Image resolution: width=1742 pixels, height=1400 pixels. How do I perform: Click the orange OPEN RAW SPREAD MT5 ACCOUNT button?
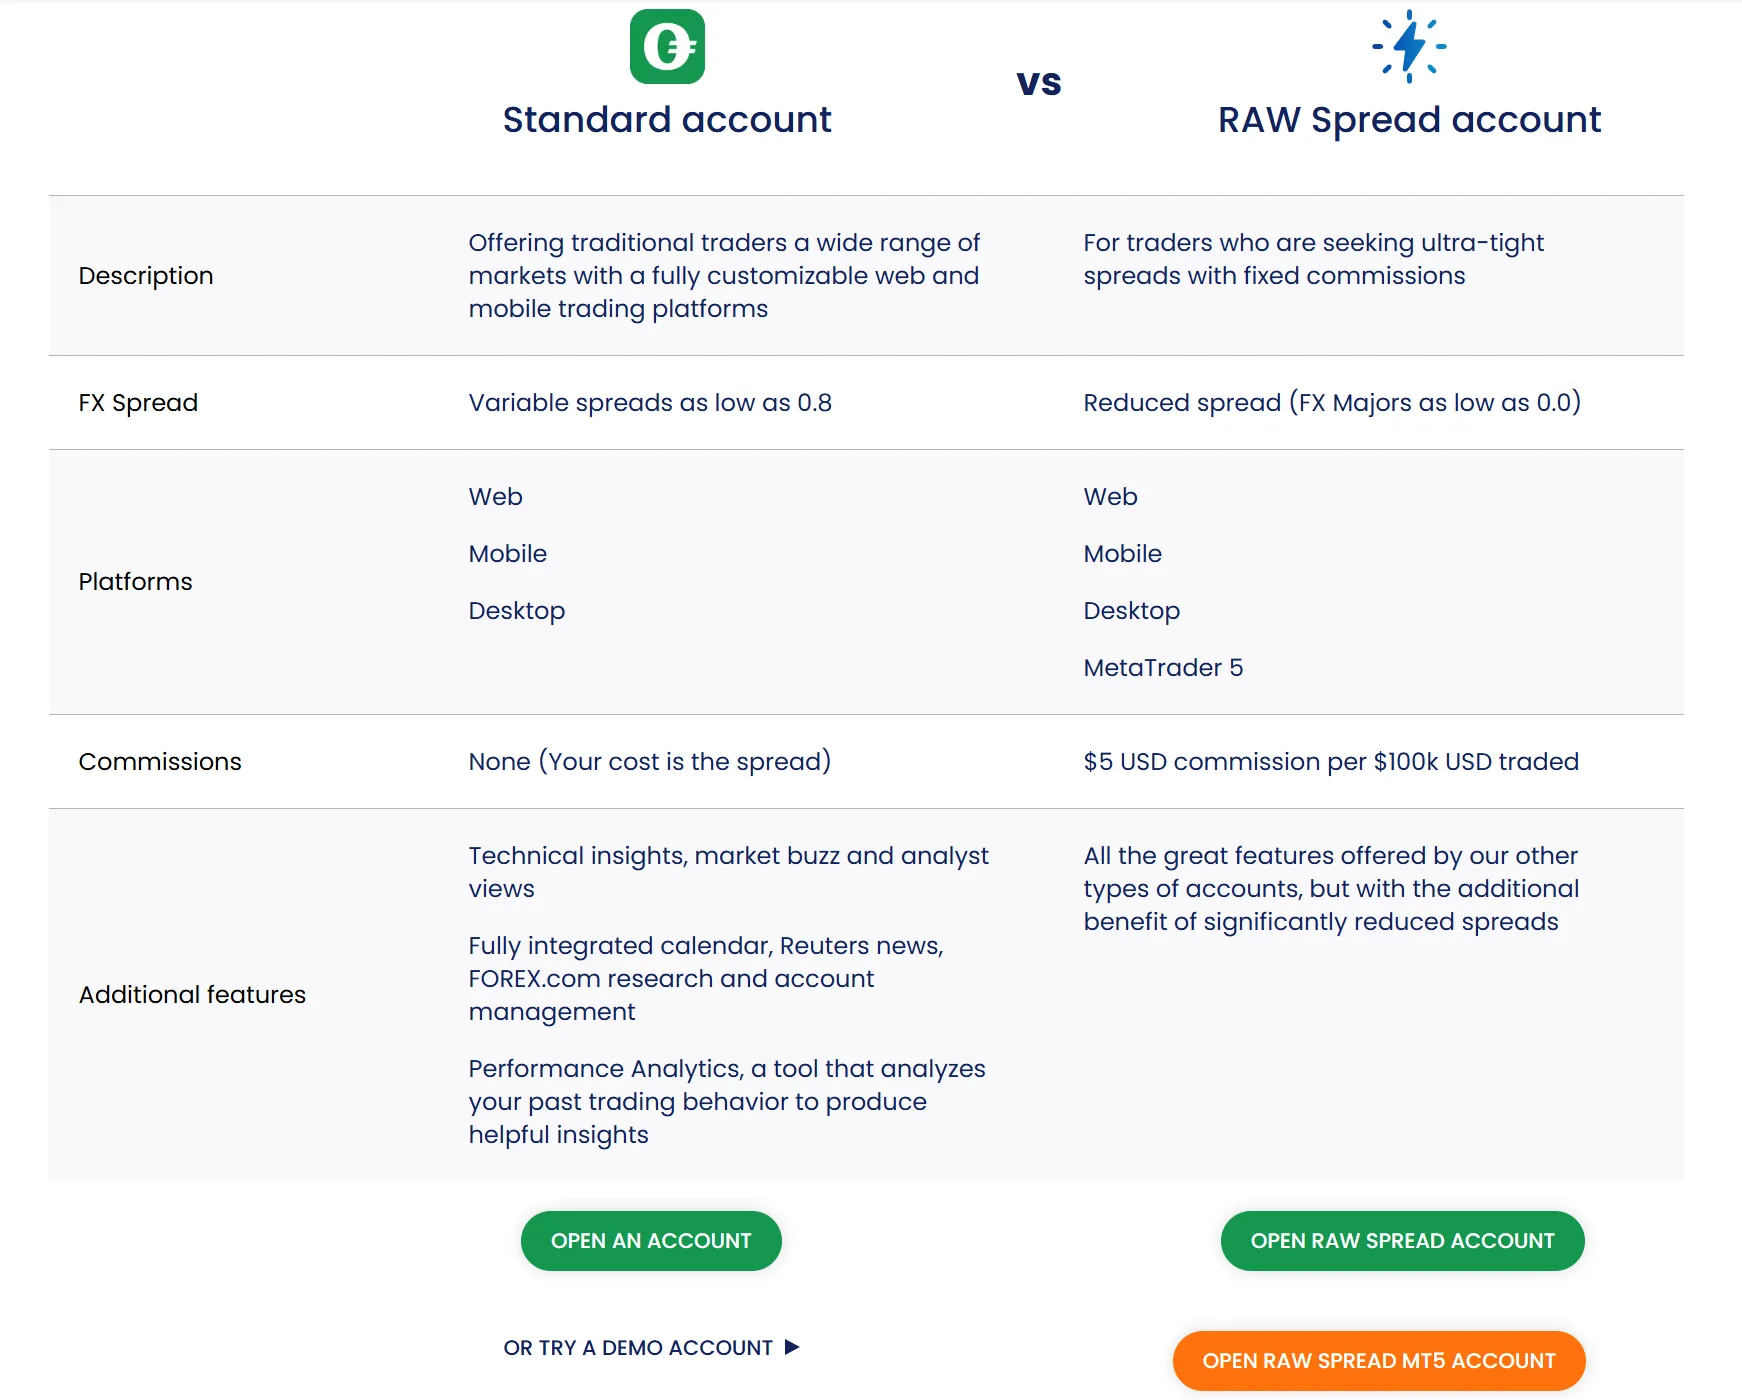point(1379,1361)
